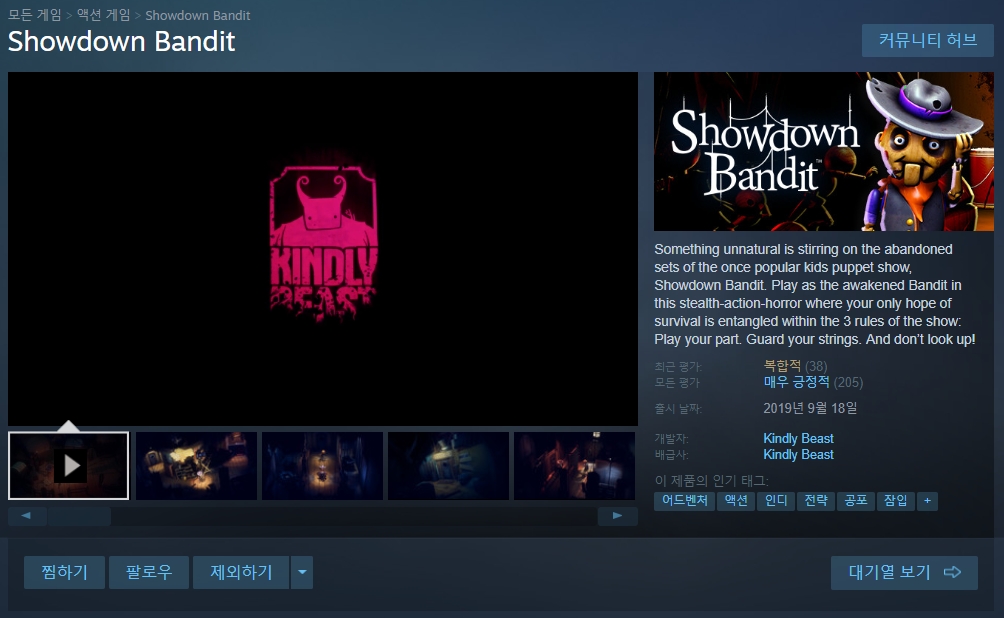Click the Showdown Bandit header capsule image
Viewport: 1004px width, 618px height.
(x=823, y=151)
